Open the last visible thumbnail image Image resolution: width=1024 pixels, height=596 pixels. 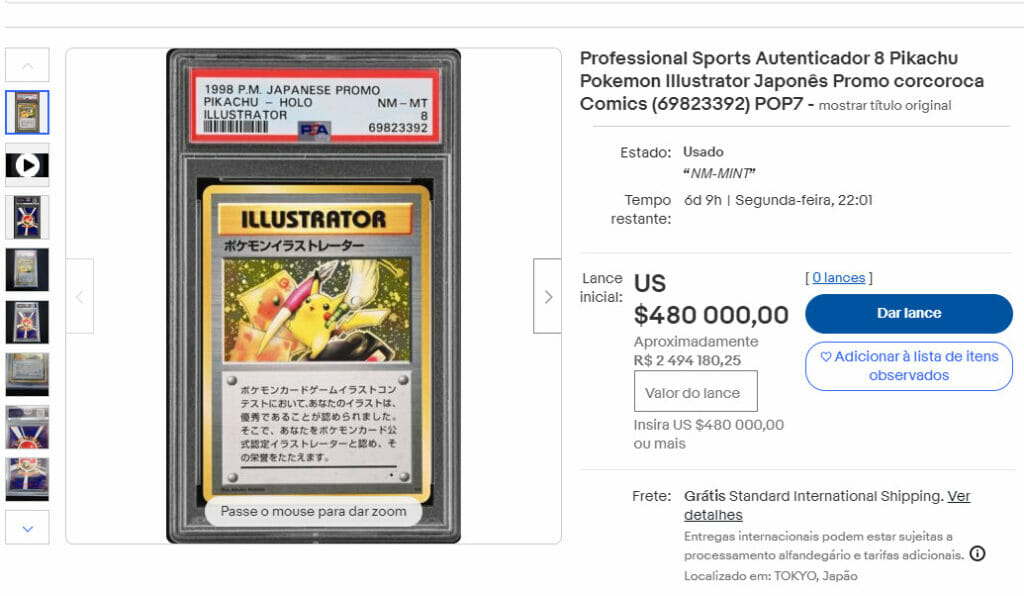click(27, 480)
